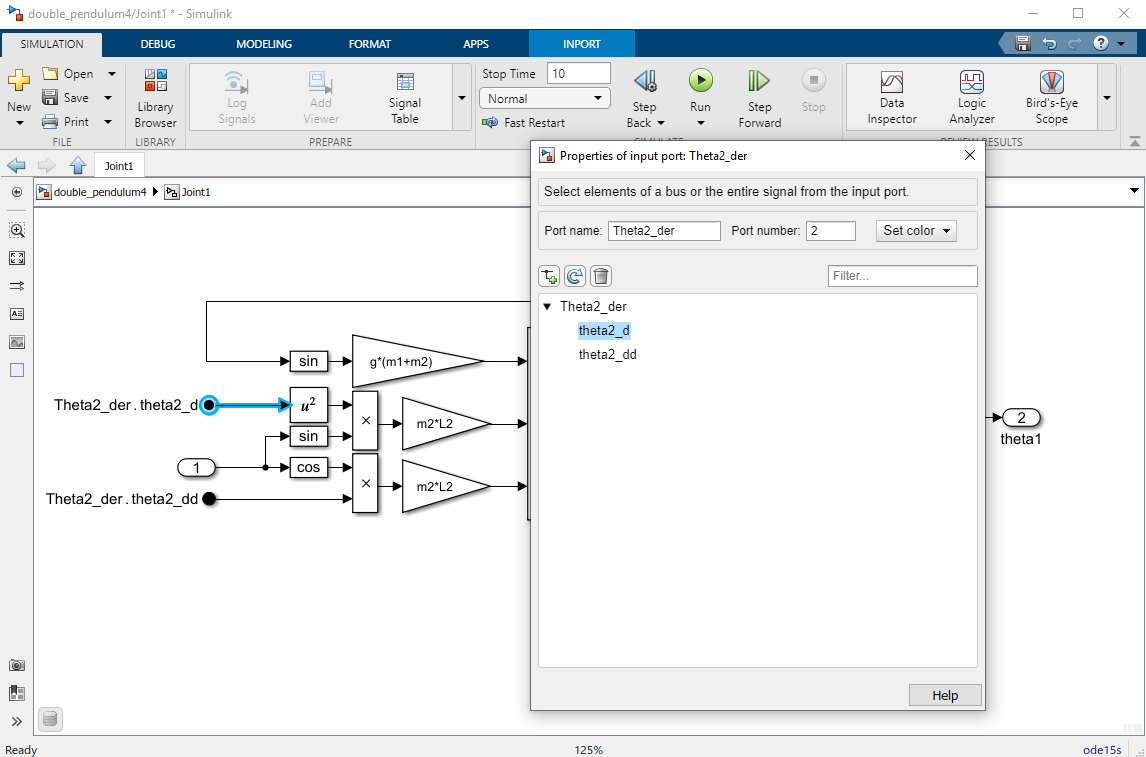Select theta2_d in the element tree
The height and width of the screenshot is (757, 1146).
click(x=604, y=330)
